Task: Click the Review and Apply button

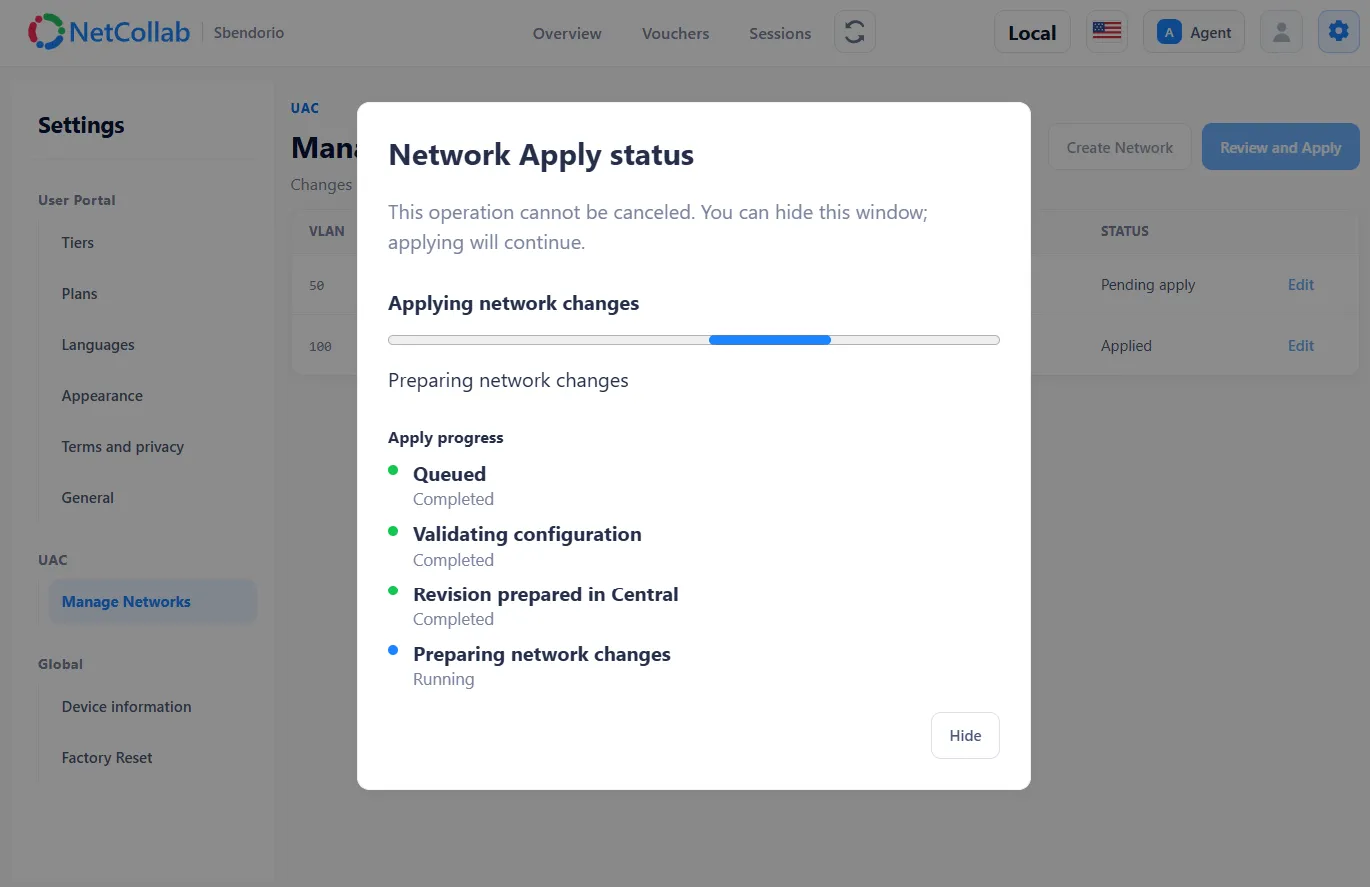Action: pos(1280,147)
